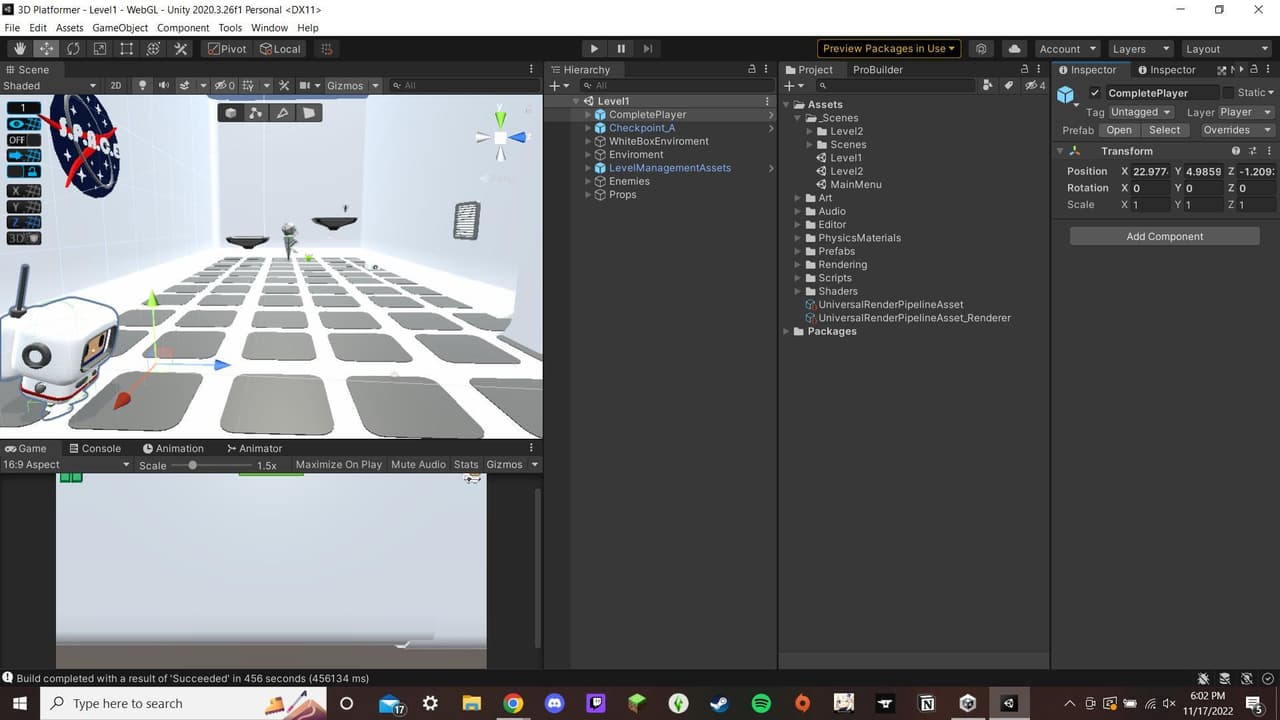The height and width of the screenshot is (720, 1280).
Task: Toggle Mute Audio in Game view
Action: tap(418, 464)
